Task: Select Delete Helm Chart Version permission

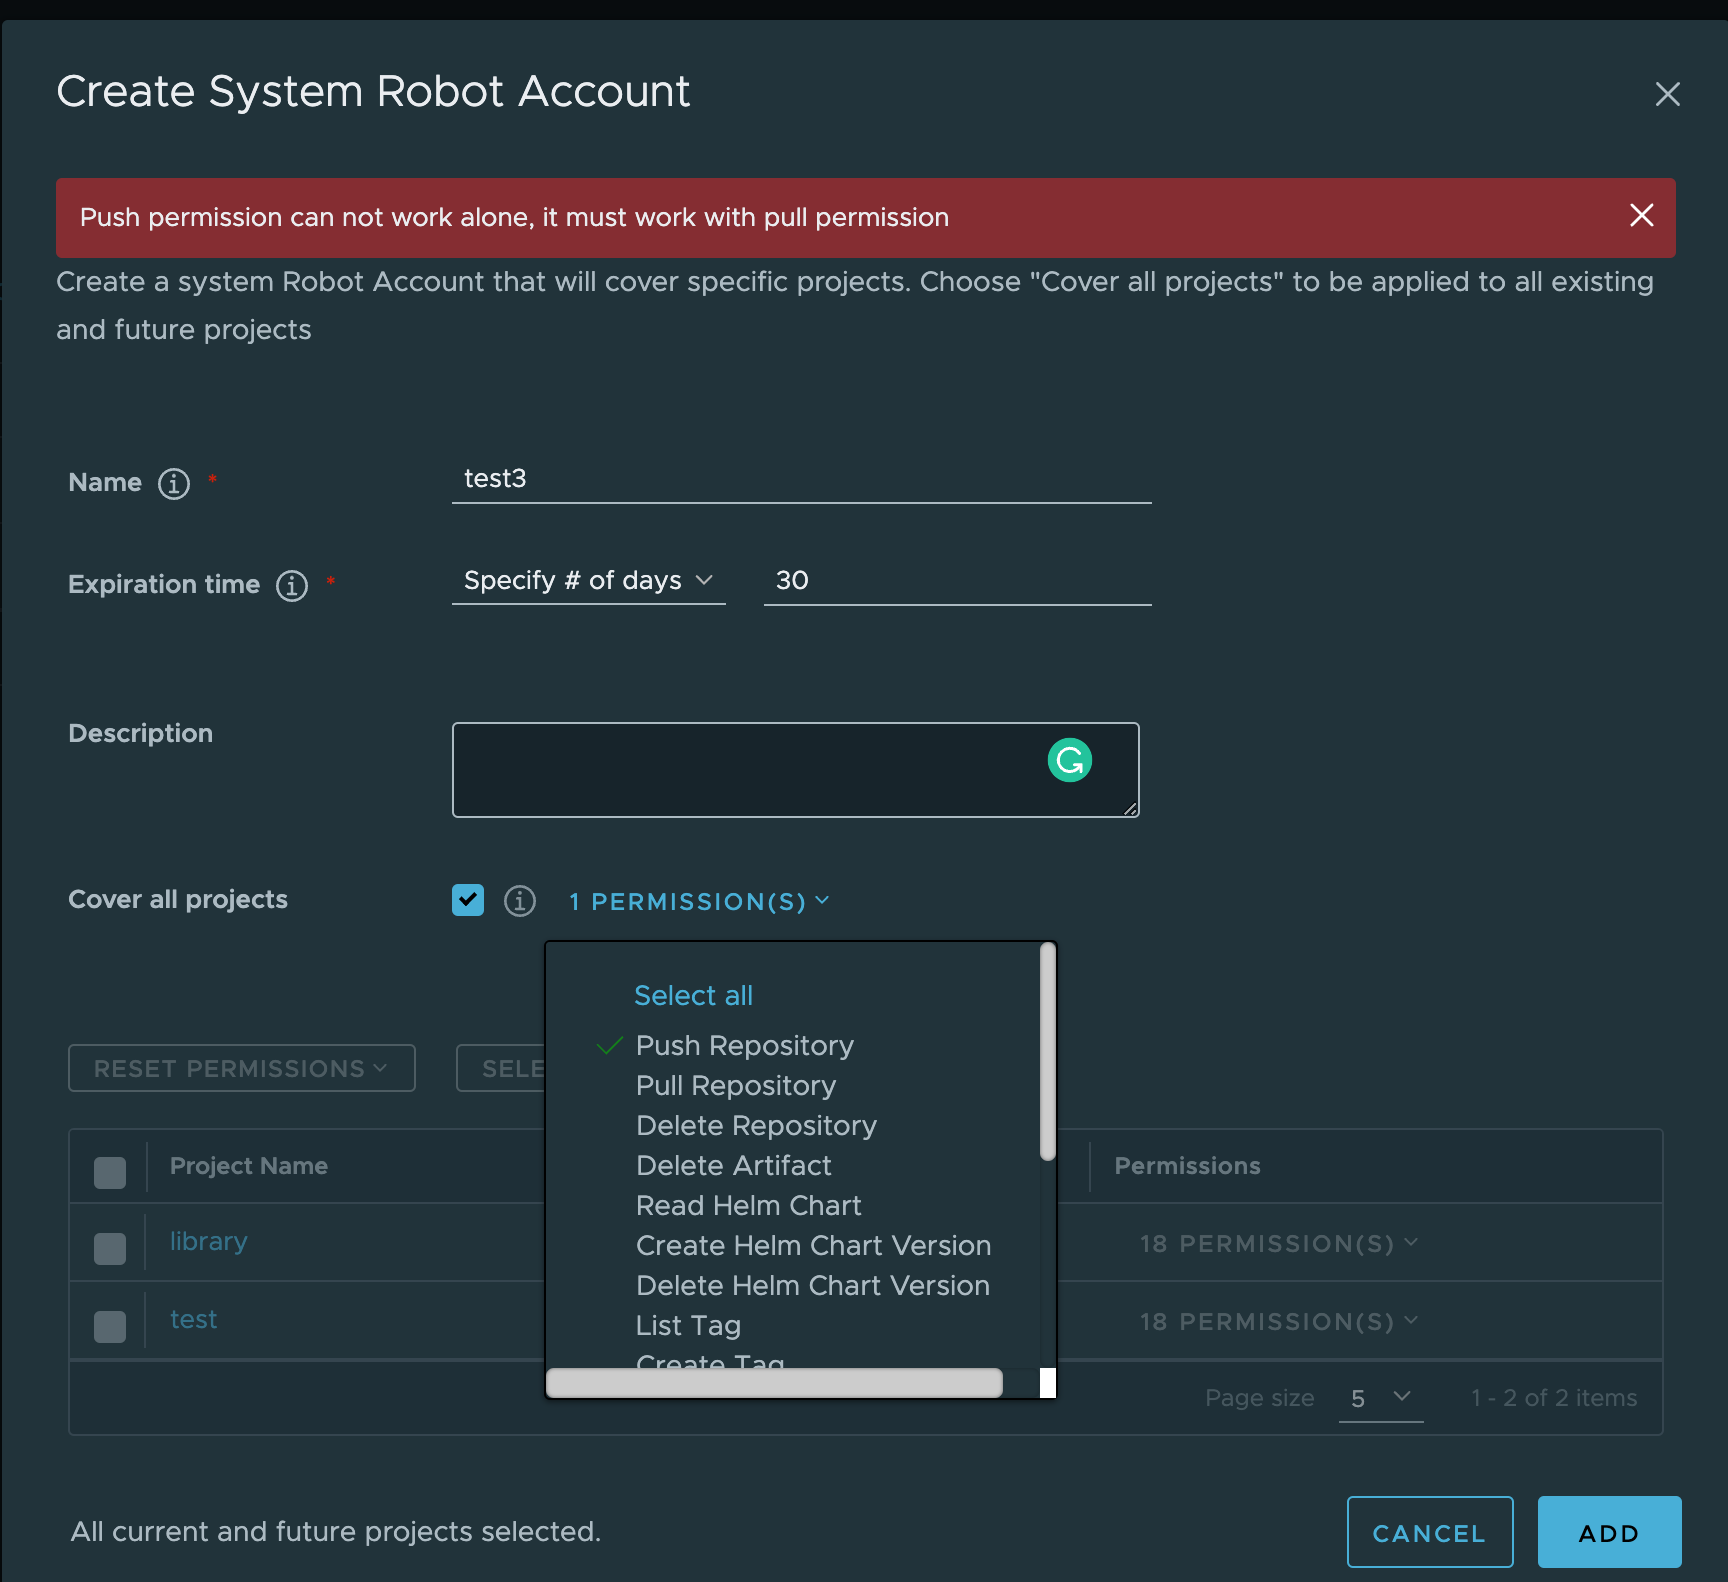Action: pyautogui.click(x=813, y=1286)
